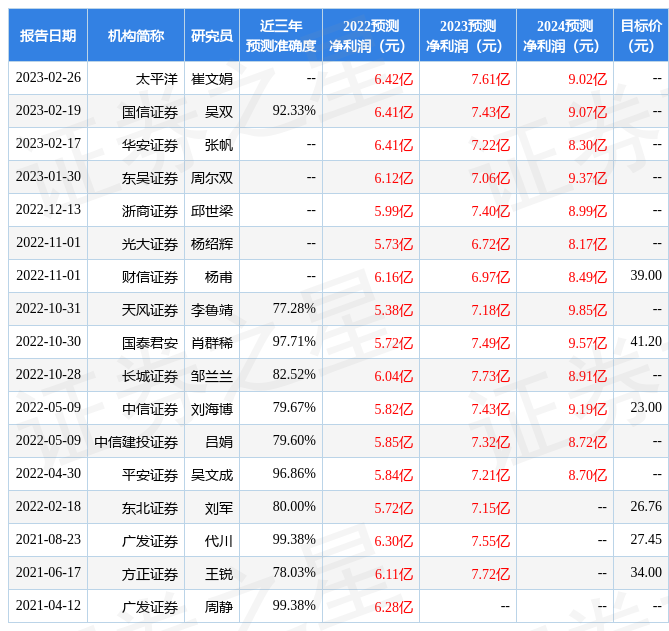The width and height of the screenshot is (669, 631).
Task: Select researcher 崔文娟
Action: click(212, 79)
